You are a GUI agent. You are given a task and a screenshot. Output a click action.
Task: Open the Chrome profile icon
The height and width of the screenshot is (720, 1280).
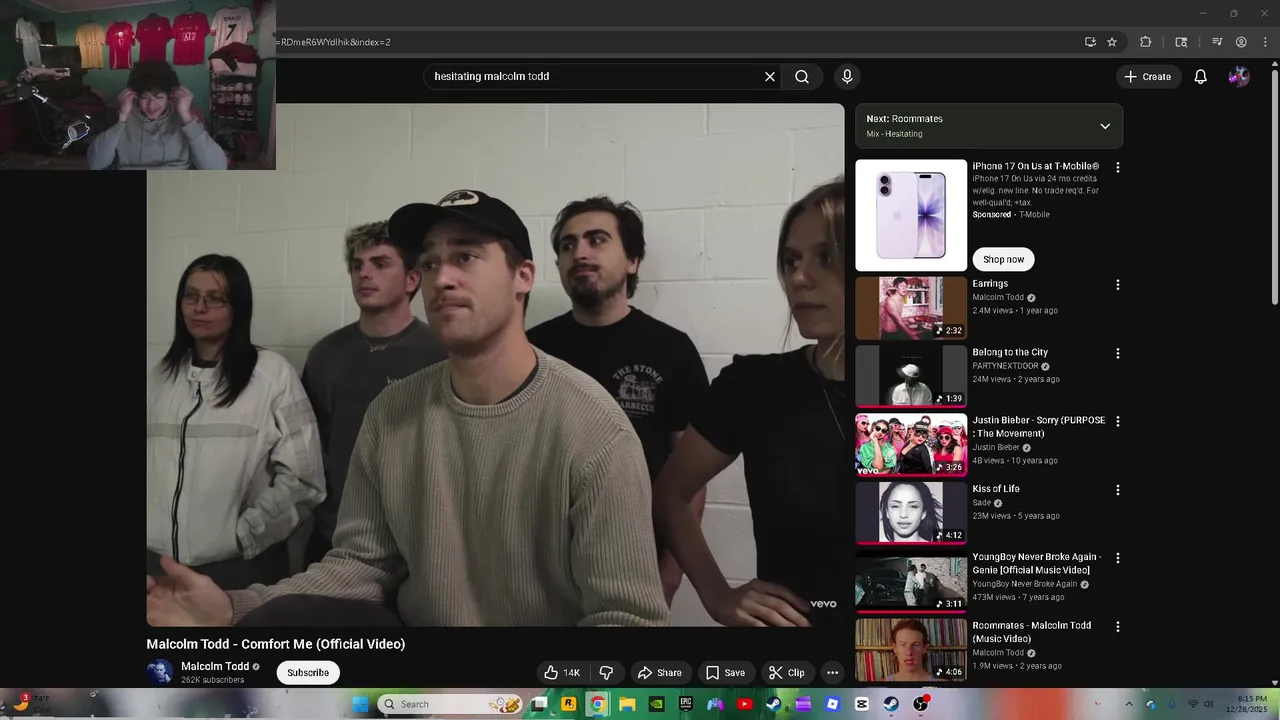point(1241,42)
